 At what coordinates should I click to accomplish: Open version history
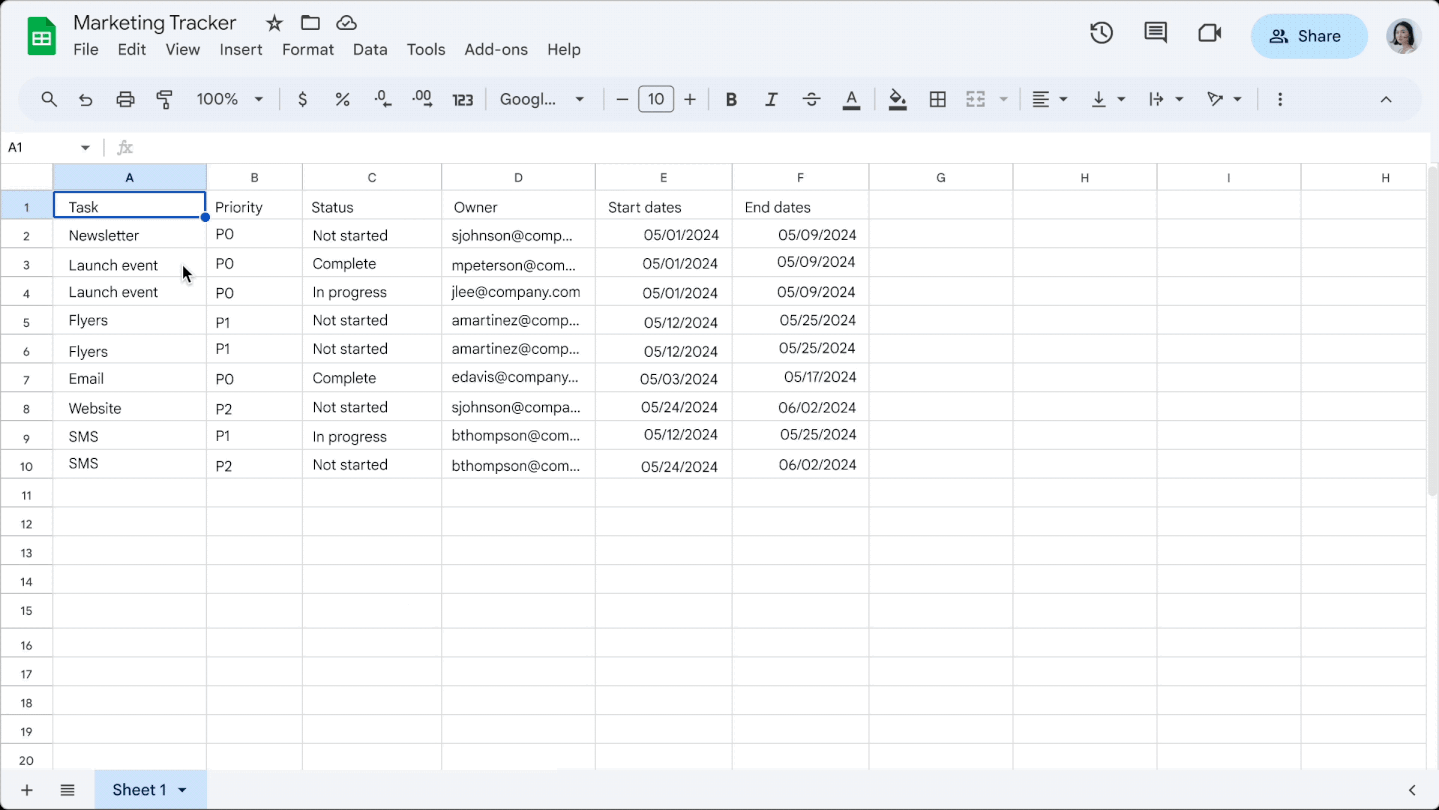point(1101,32)
